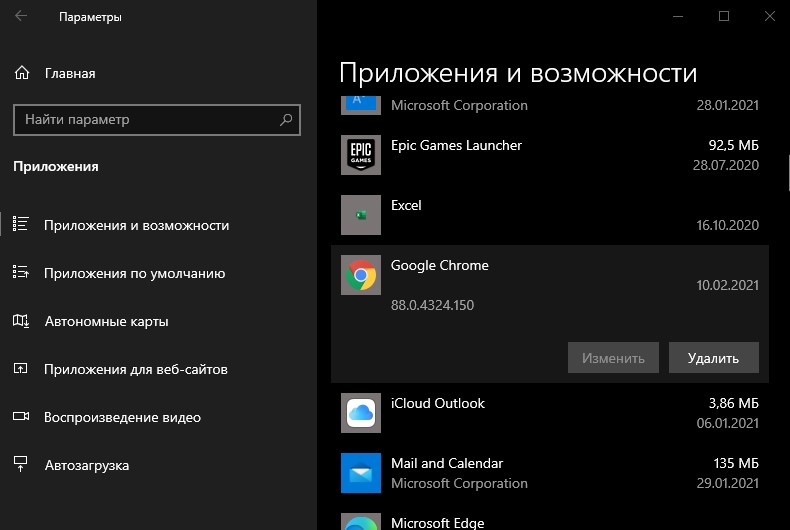Viewport: 790px width, 530px height.
Task: Select the Приложения и возможности sidebar icon
Action: pos(21,224)
